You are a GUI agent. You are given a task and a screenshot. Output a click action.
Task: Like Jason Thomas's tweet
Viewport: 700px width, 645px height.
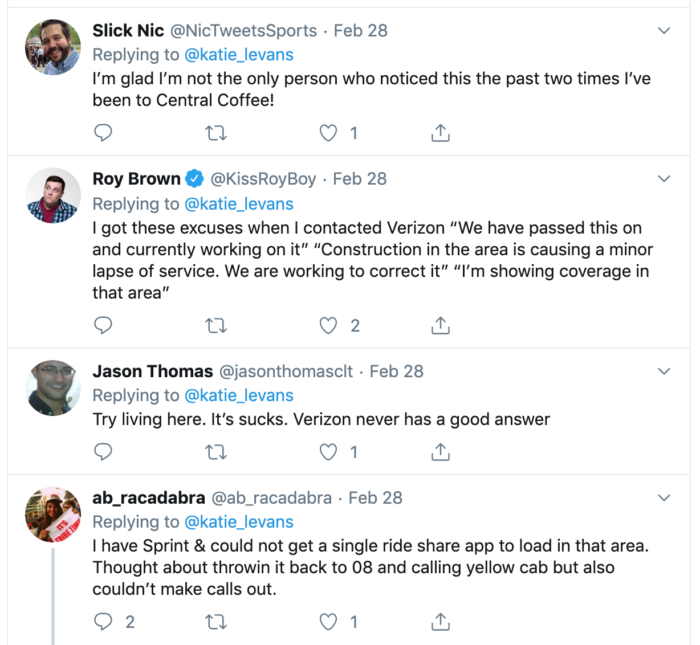point(328,452)
